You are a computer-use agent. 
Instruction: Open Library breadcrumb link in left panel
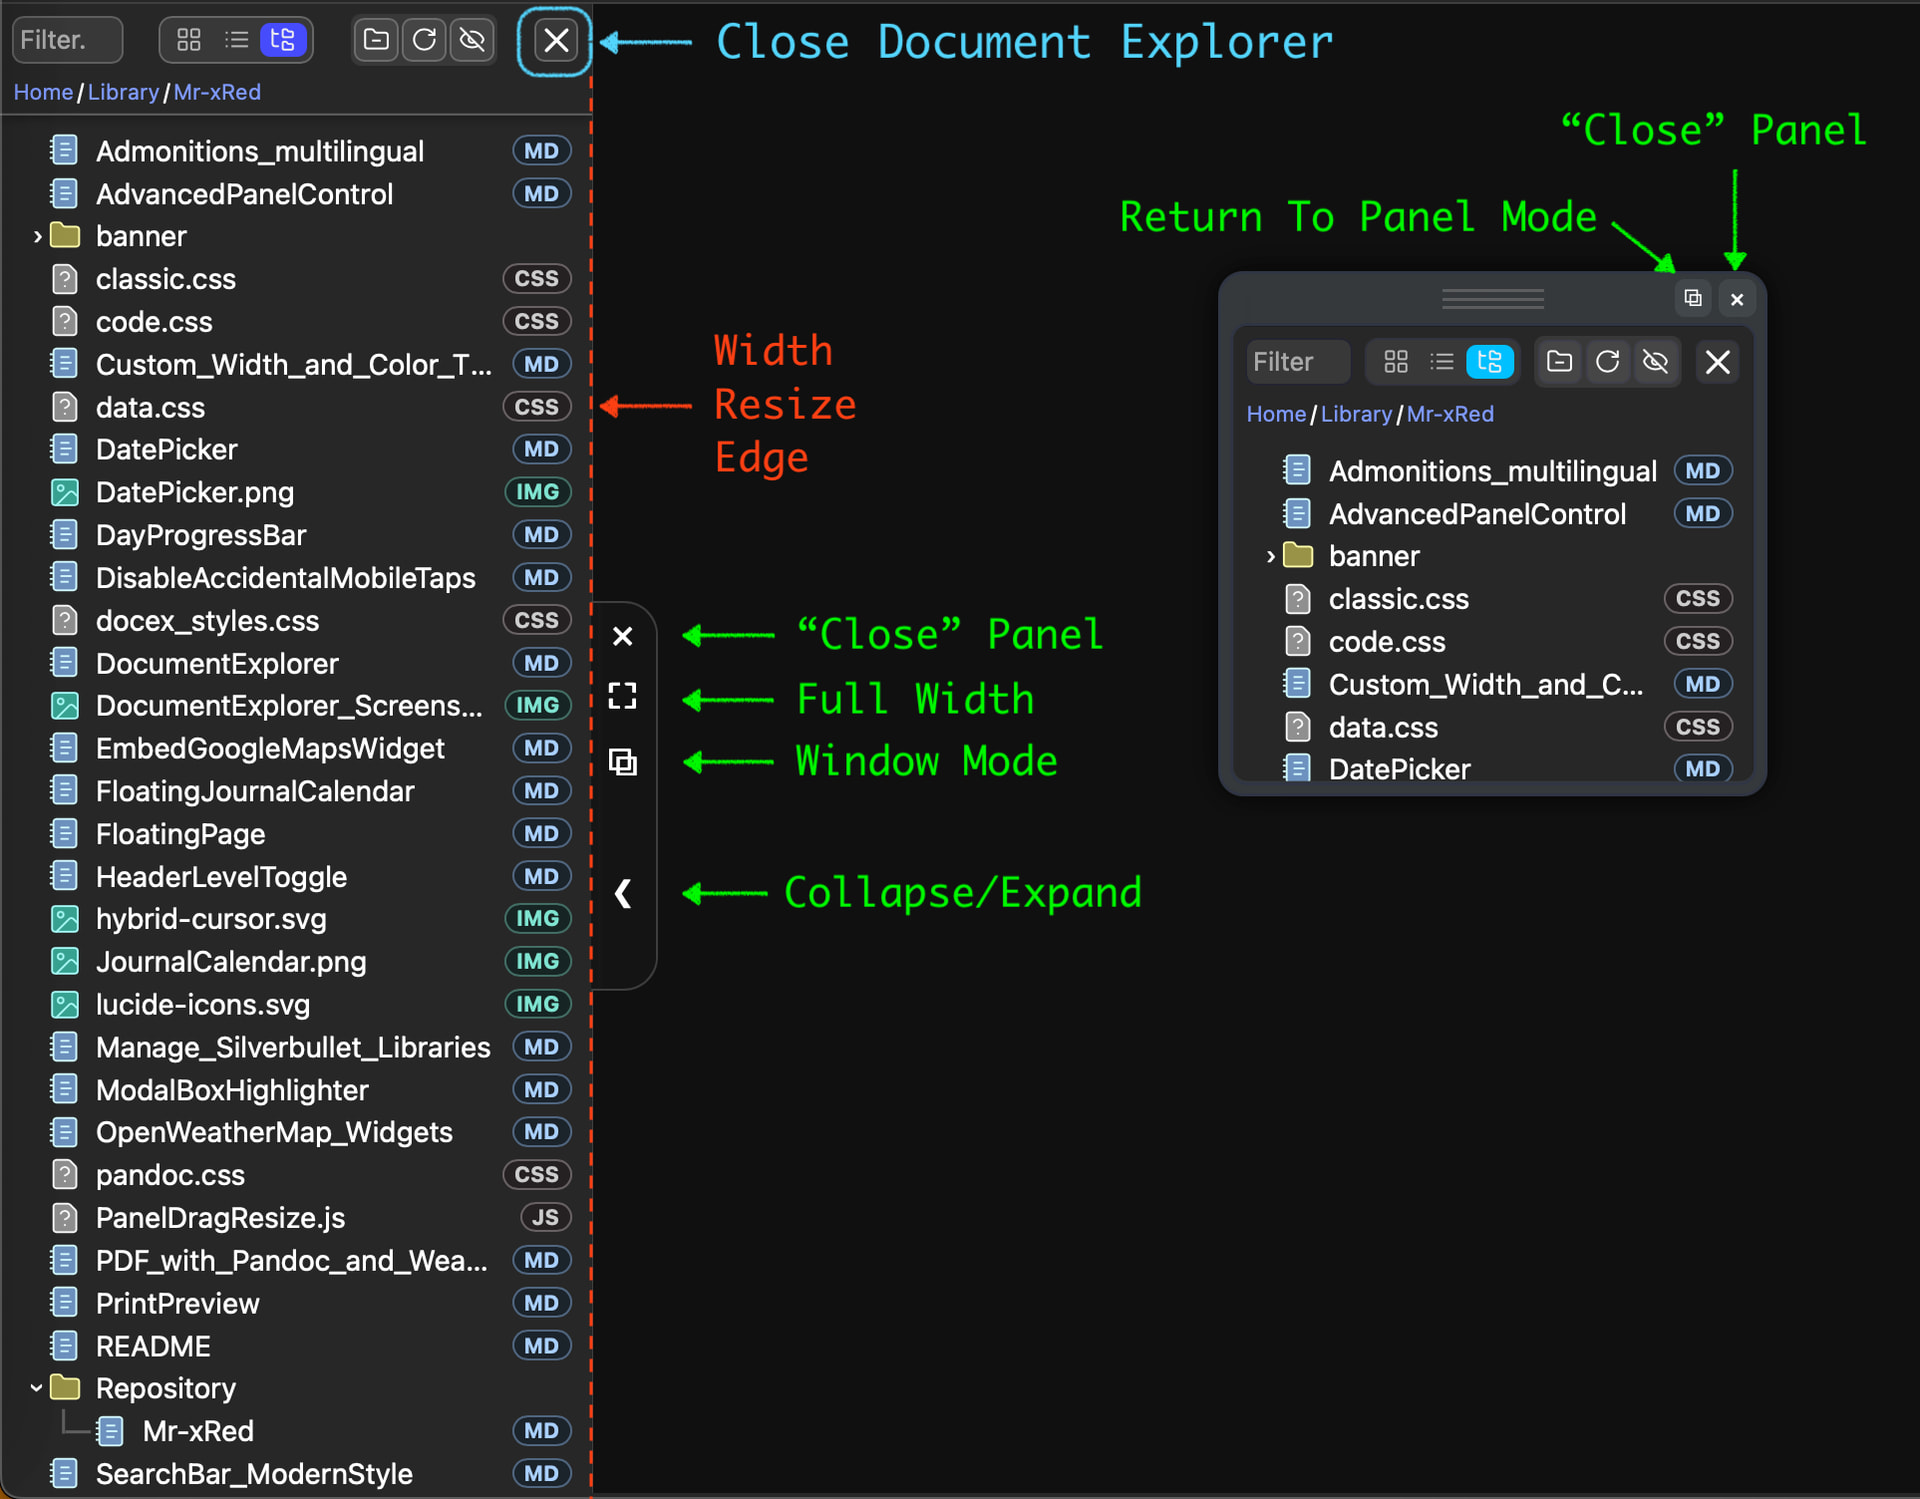[x=123, y=92]
